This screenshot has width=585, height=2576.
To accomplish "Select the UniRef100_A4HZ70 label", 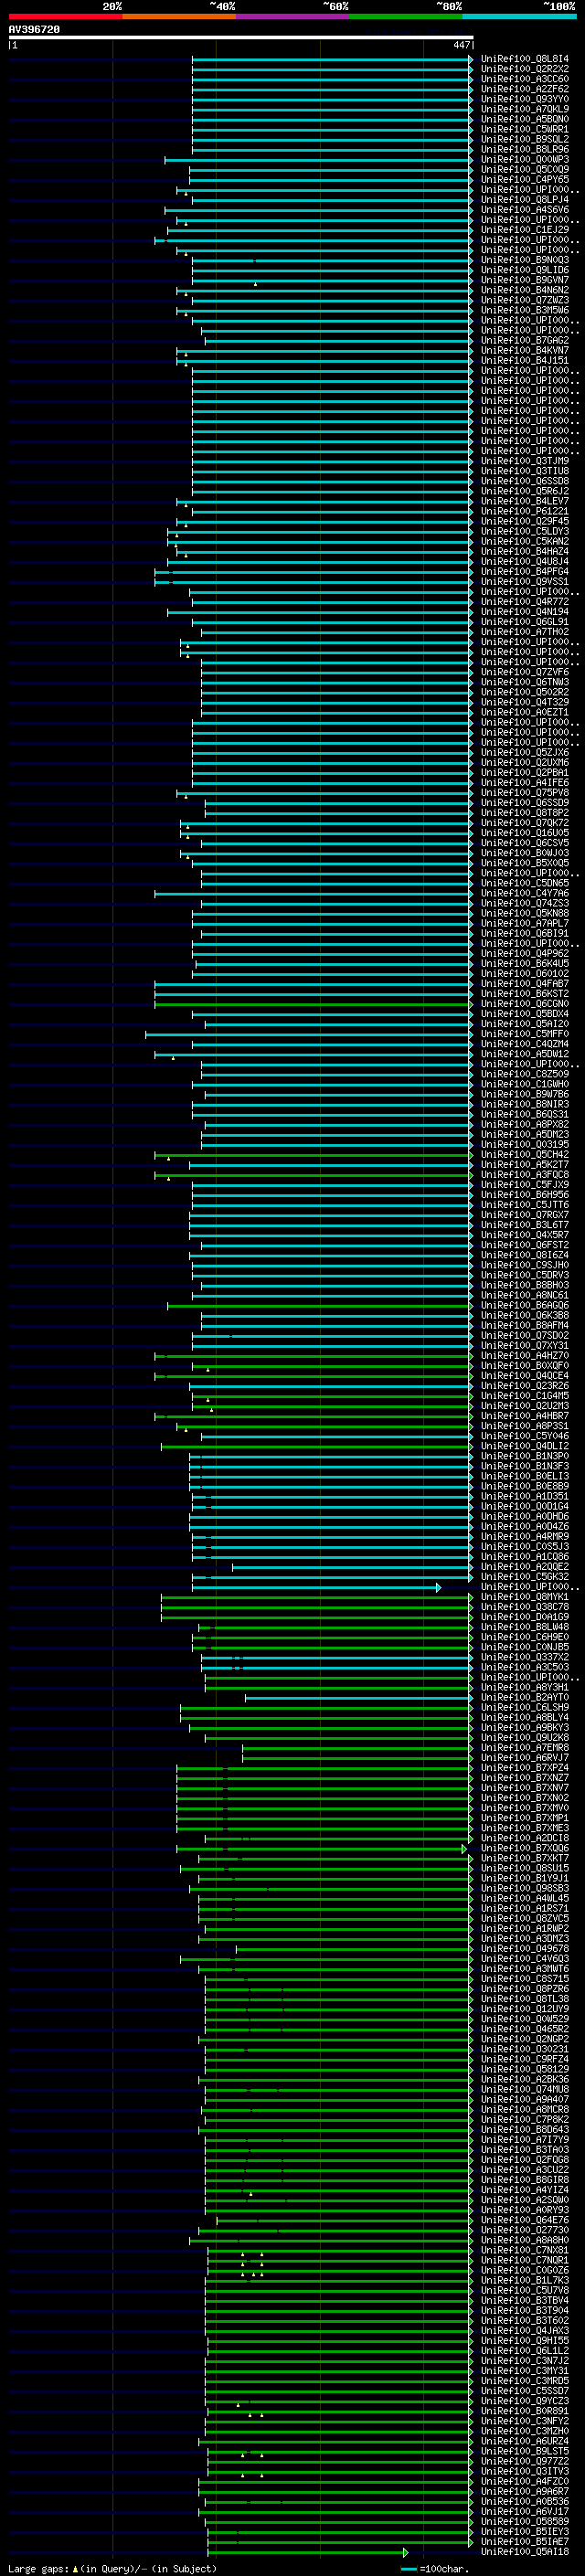I will tap(525, 1356).
